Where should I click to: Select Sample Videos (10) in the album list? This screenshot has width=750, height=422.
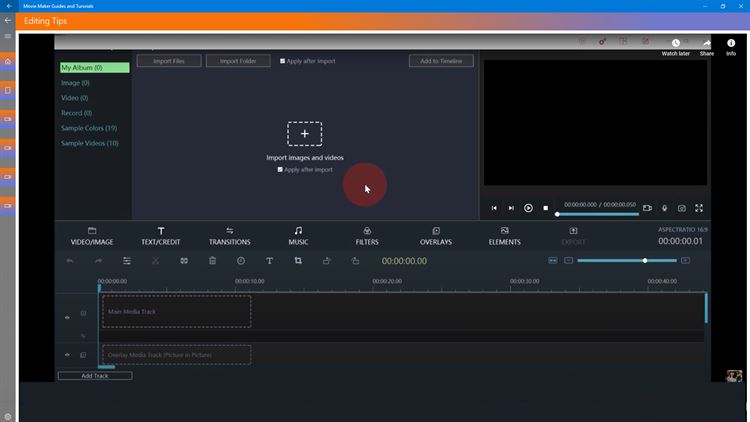(89, 143)
